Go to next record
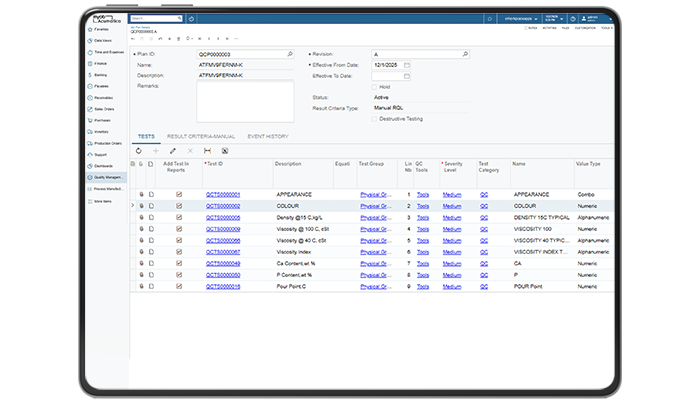 [x=218, y=39]
